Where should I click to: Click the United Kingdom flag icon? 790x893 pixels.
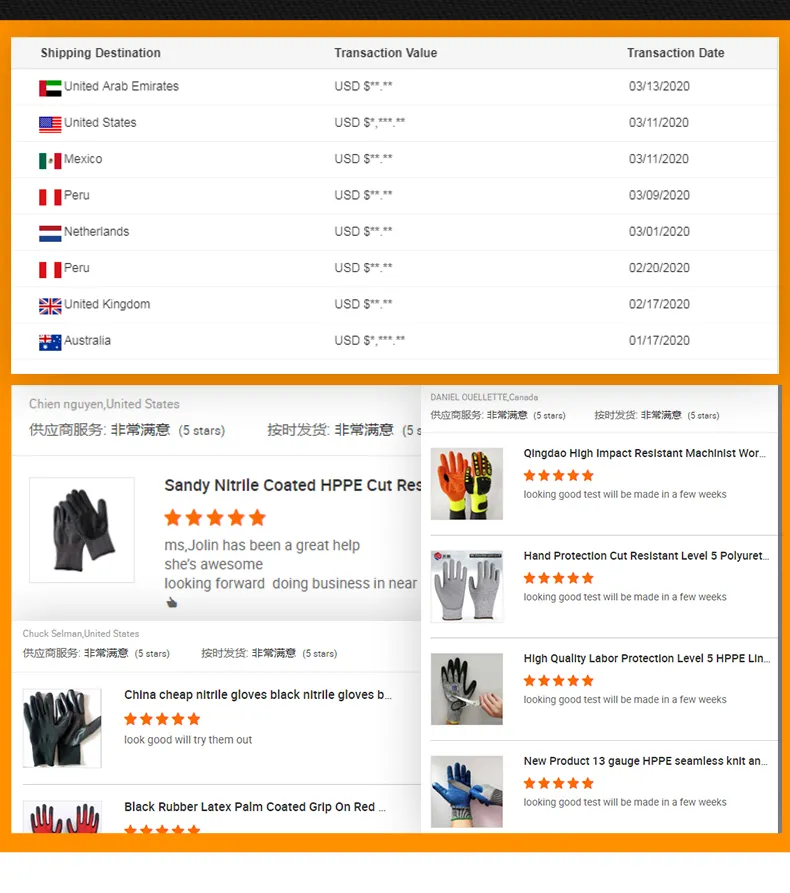pos(50,306)
